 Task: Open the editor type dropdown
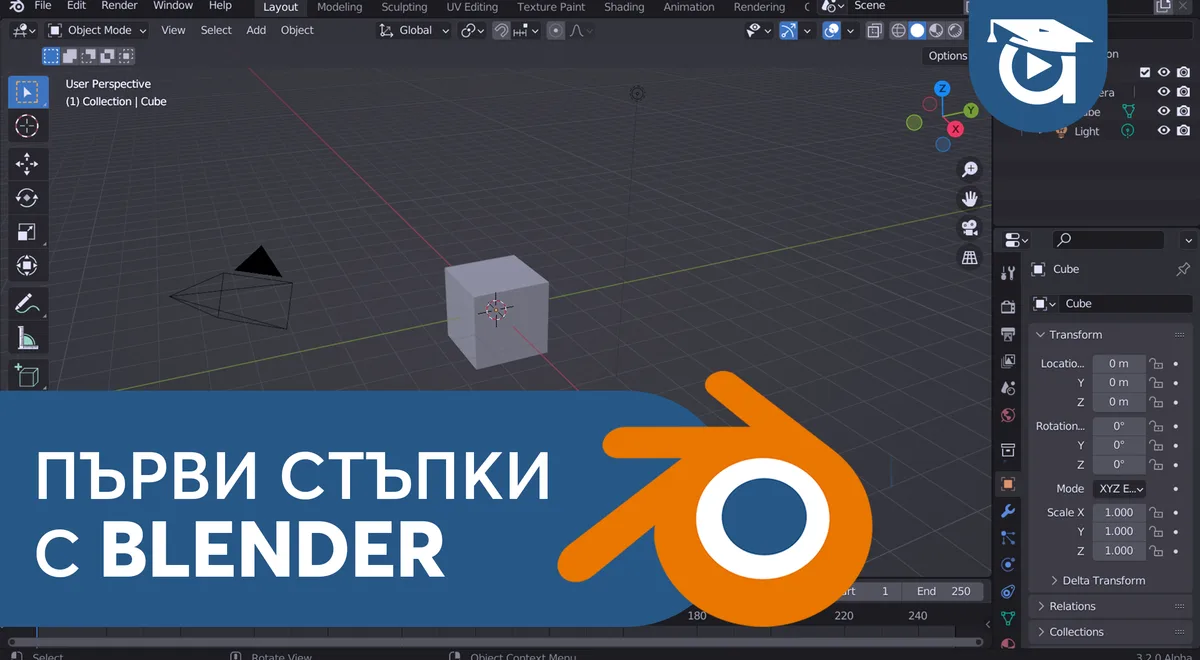pos(23,31)
